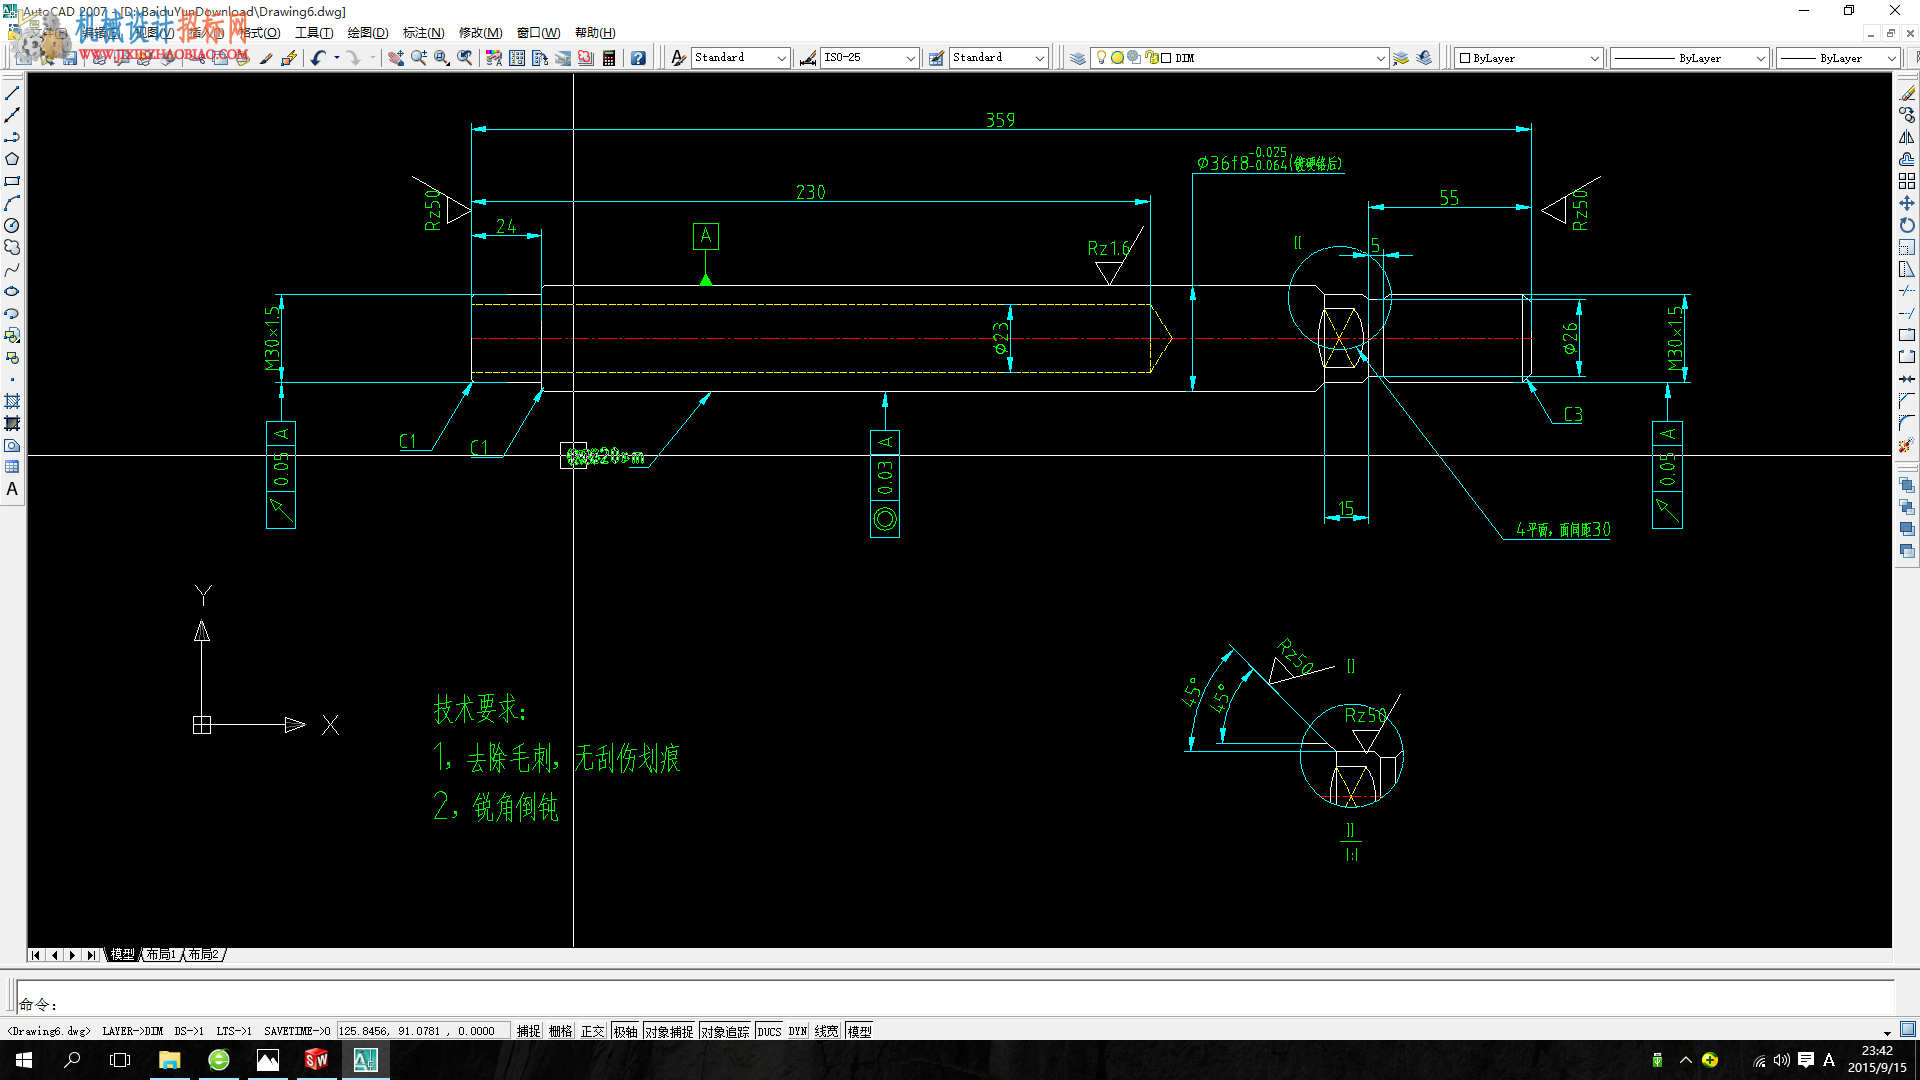Toggle 极轴 polar tracking in status bar
1920x1080 pixels.
click(625, 1031)
